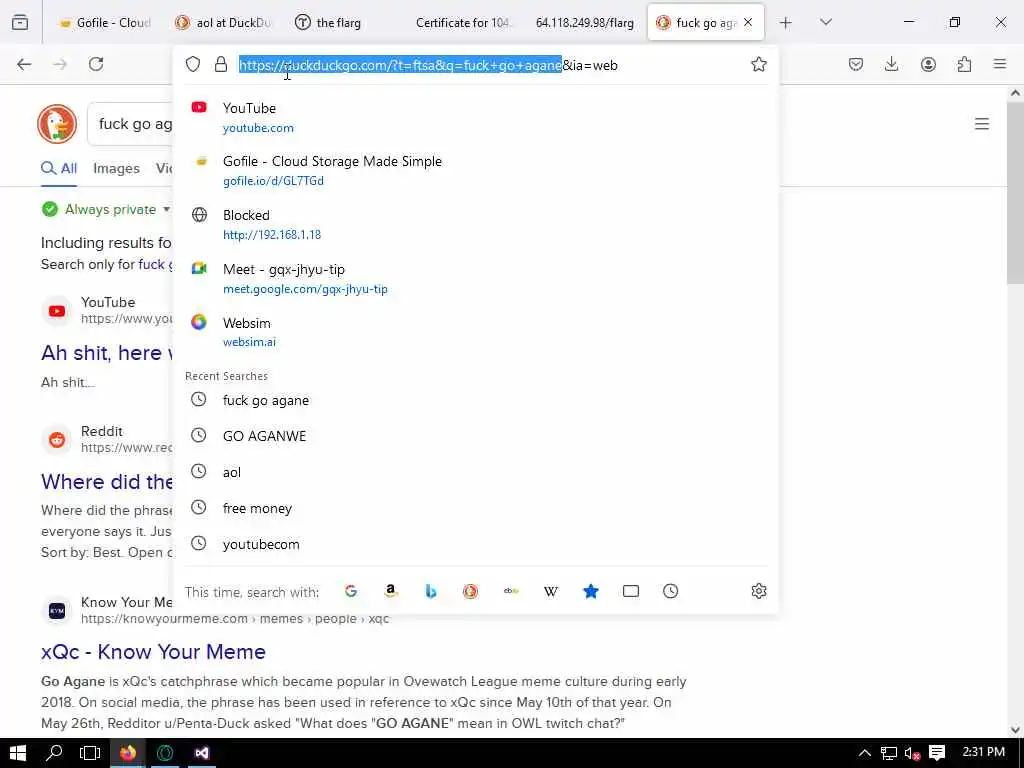The image size is (1024, 768).
Task: Search bookmarks with the blue star
Action: pyautogui.click(x=590, y=591)
